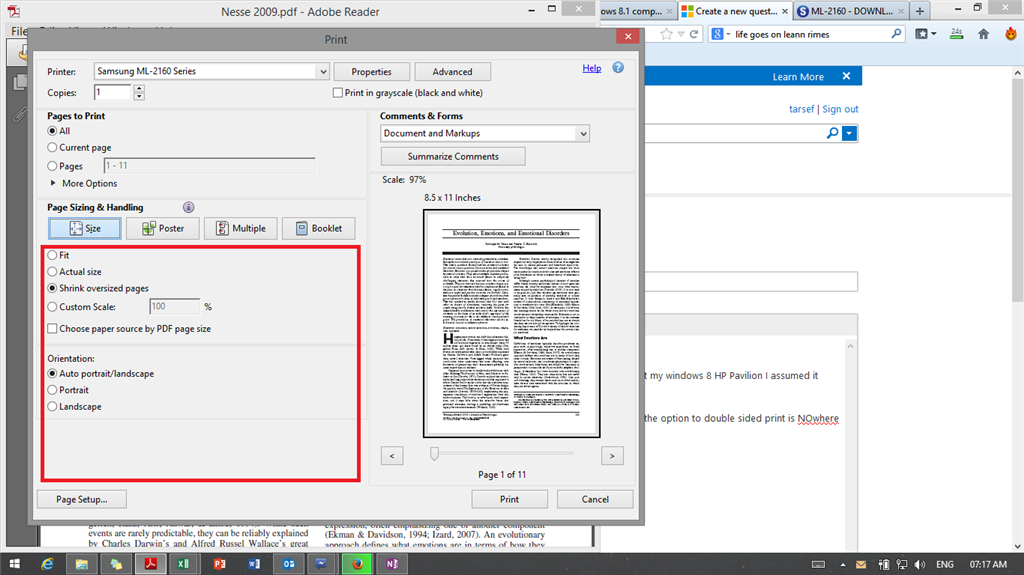
Task: Select Custom Scale radio option
Action: coord(52,306)
